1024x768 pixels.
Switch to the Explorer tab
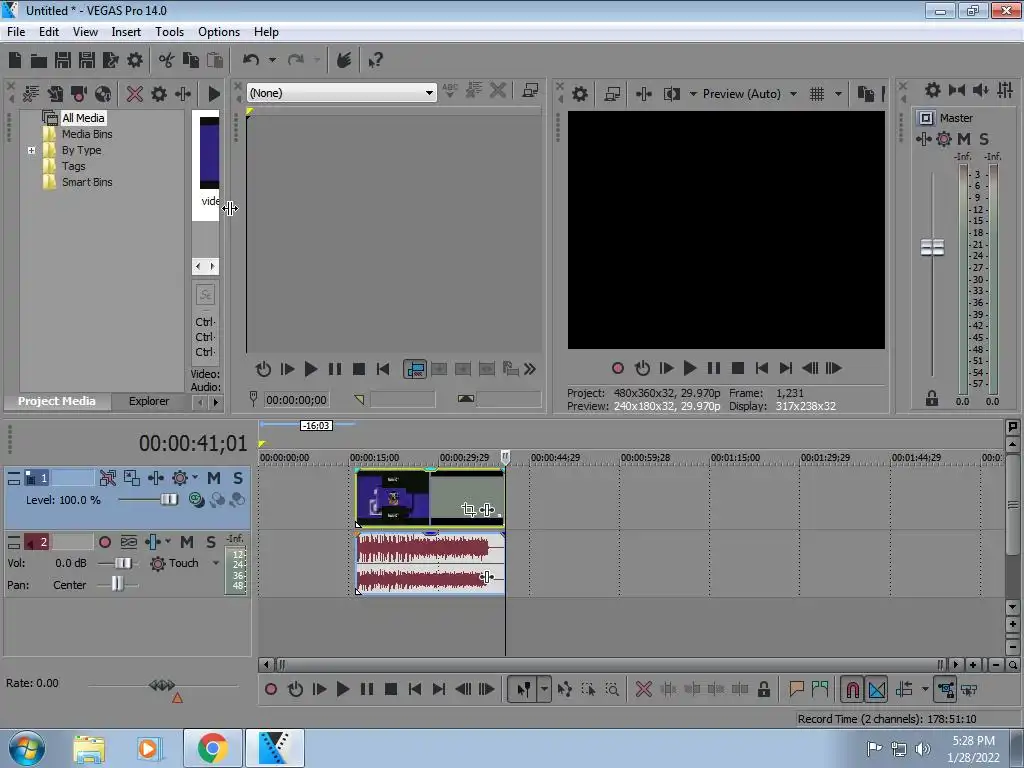149,401
